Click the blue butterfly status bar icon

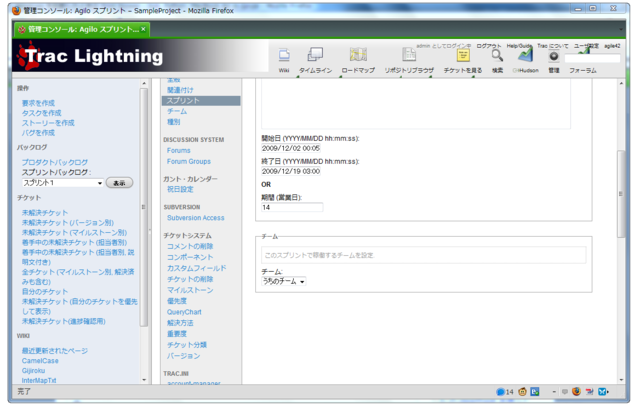[x=602, y=392]
